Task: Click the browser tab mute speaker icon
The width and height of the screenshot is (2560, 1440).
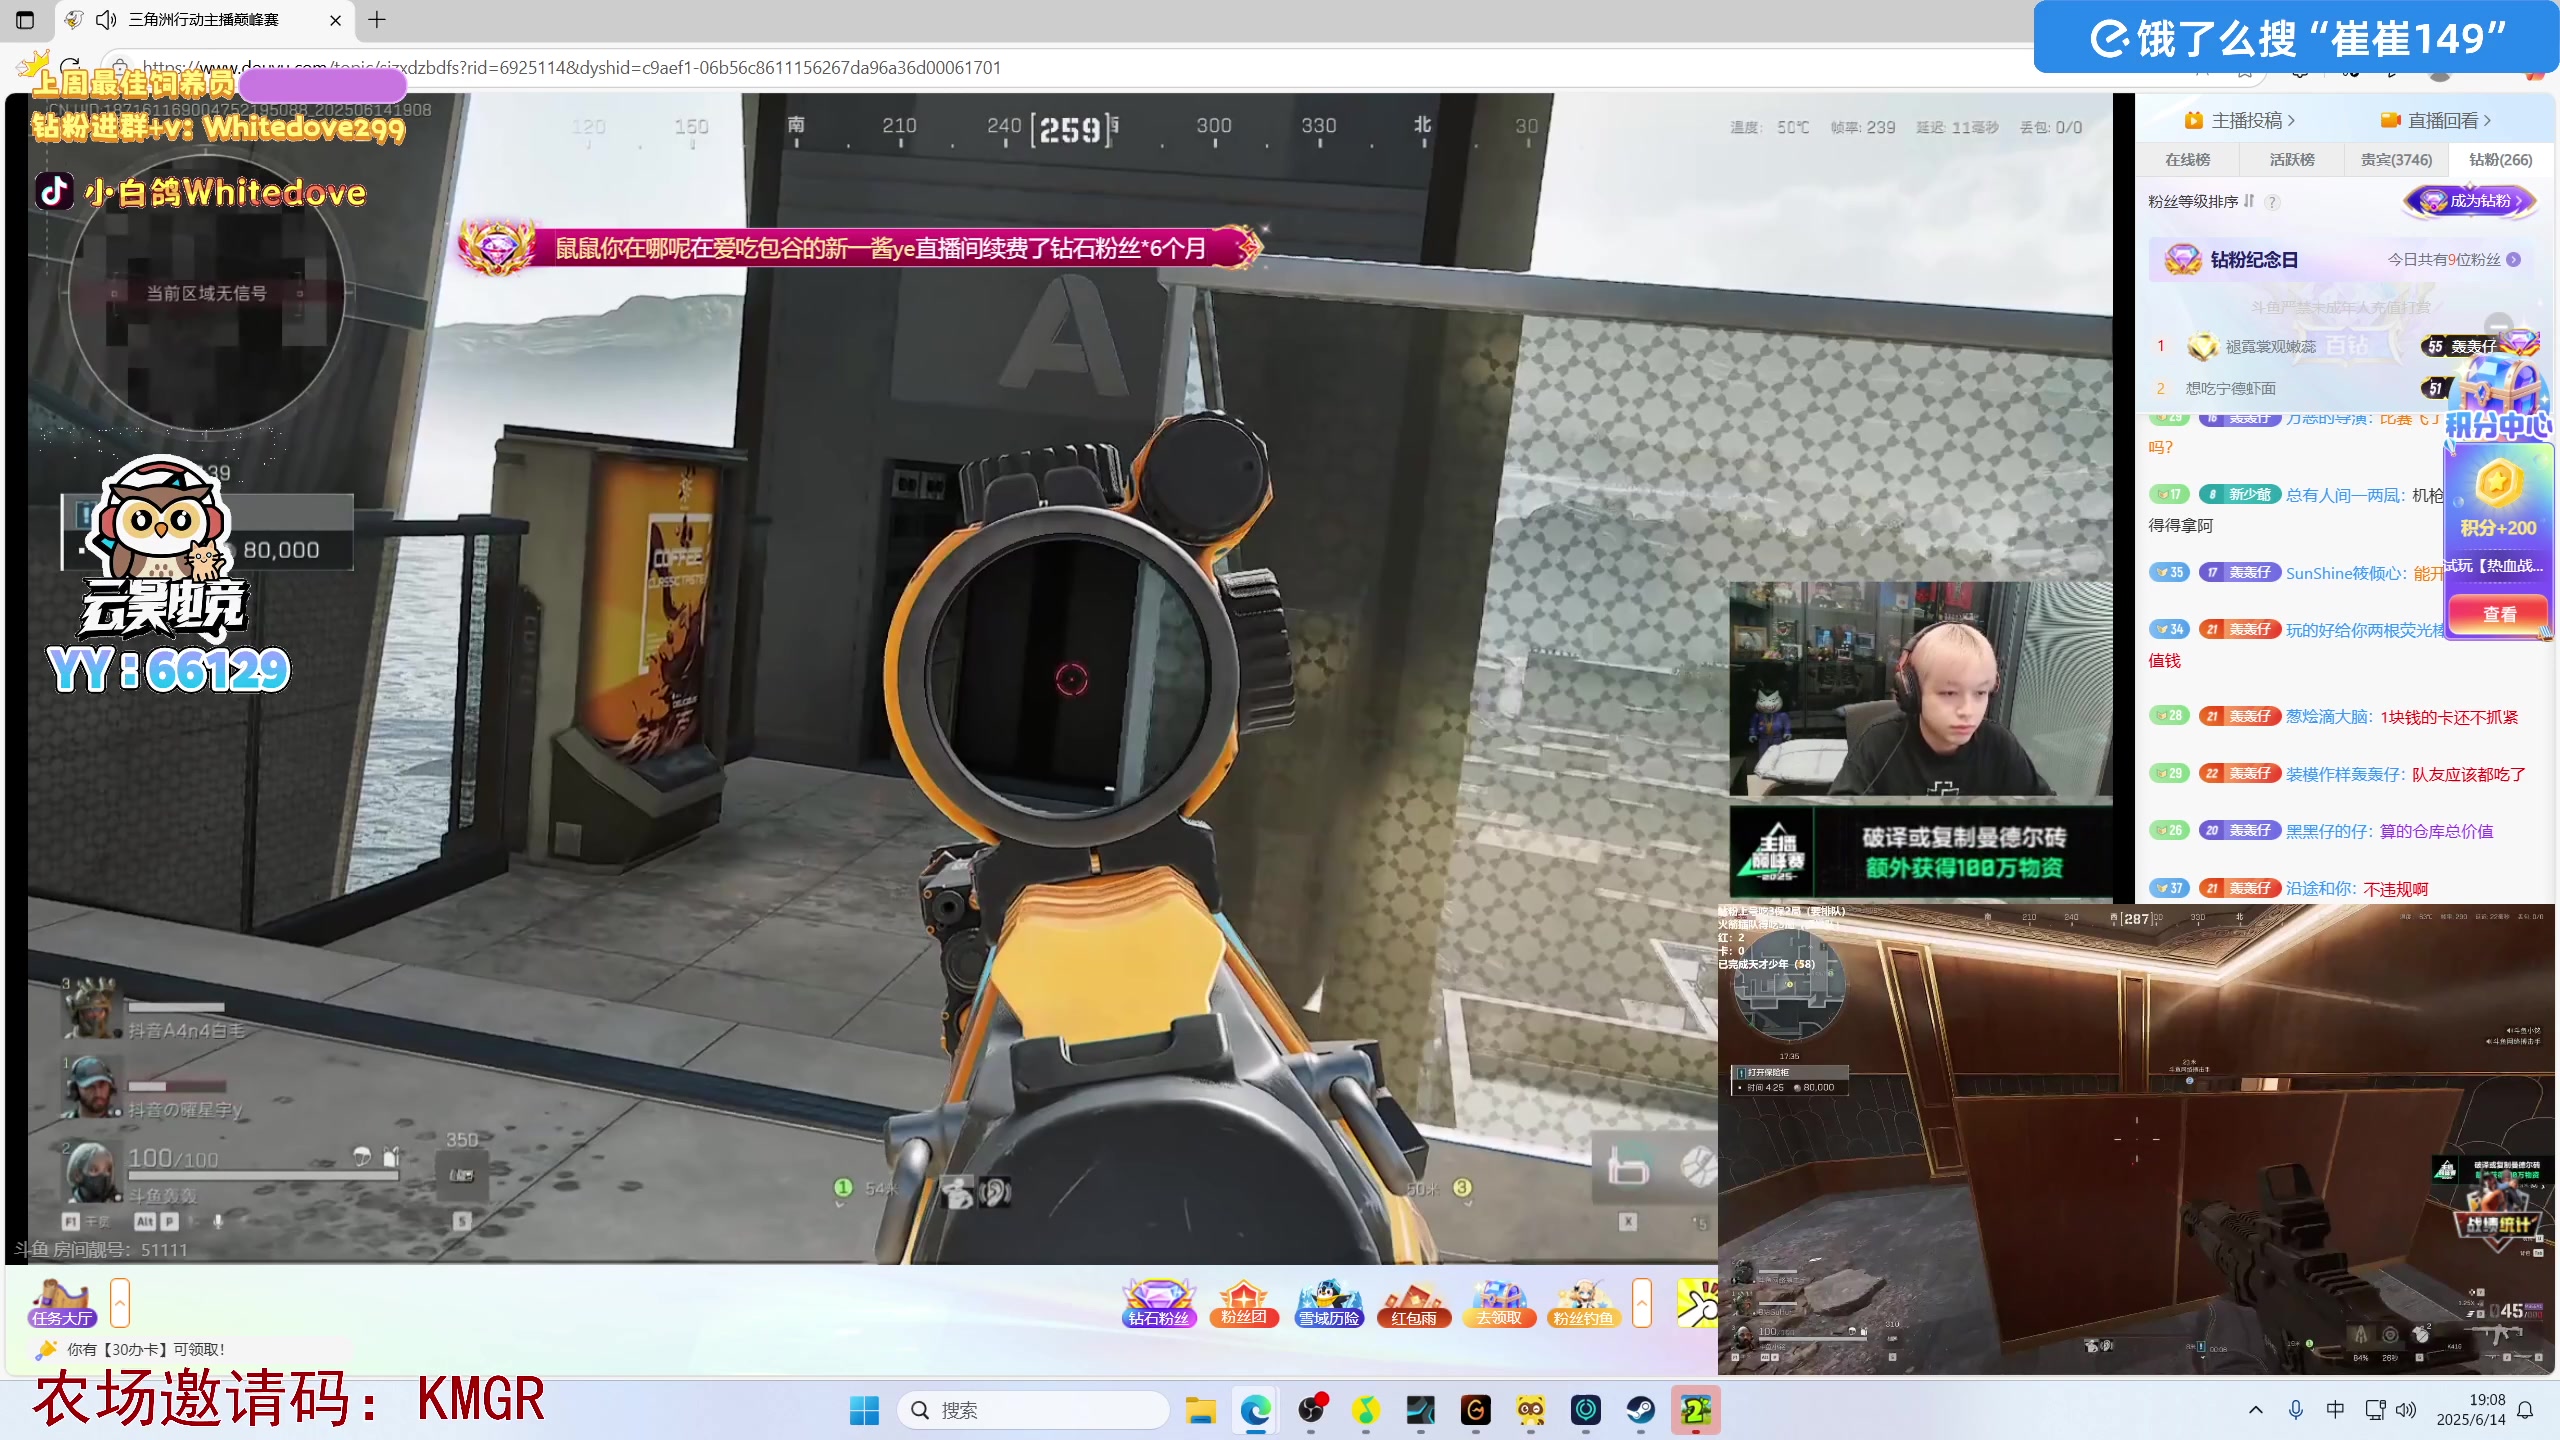Action: click(x=106, y=20)
